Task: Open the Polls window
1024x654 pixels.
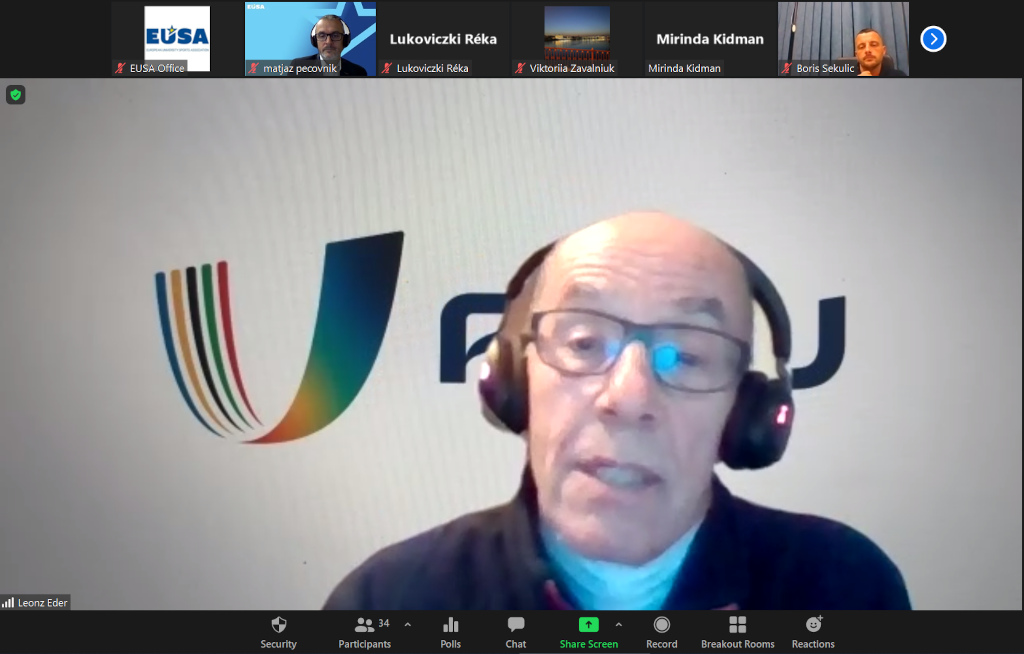Action: click(x=450, y=631)
